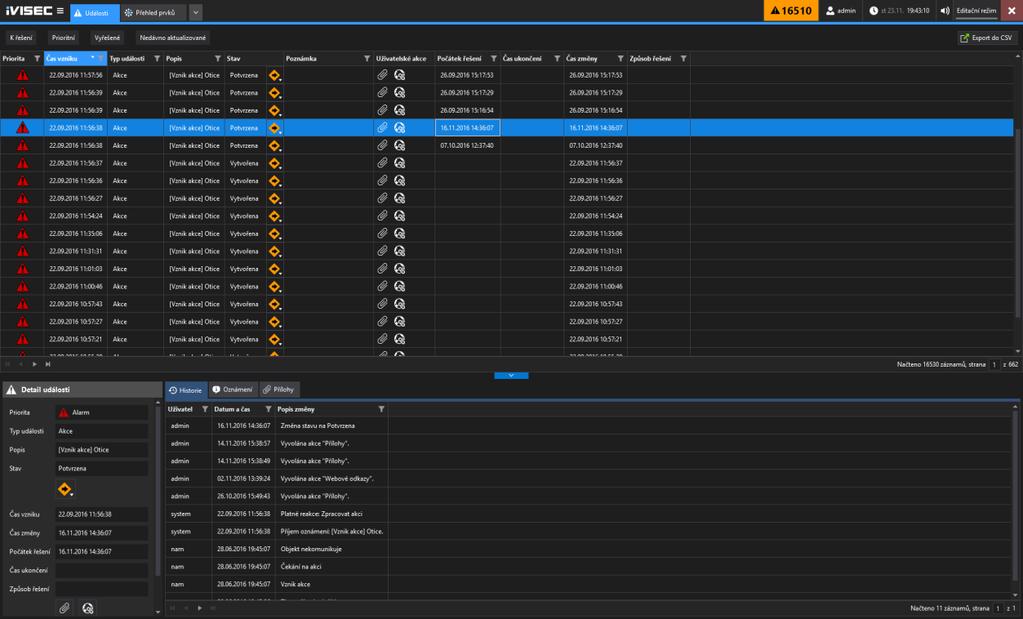Screen dimensions: 1023x619
Task: Open filter for Čas změny column
Action: (620, 59)
